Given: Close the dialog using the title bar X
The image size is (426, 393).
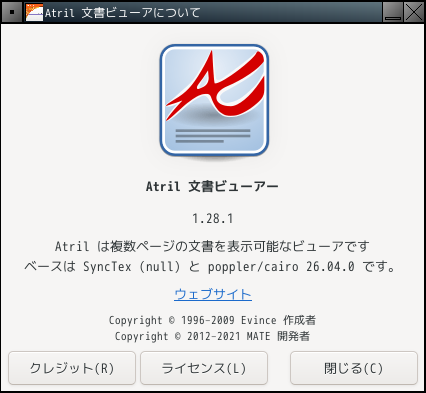Looking at the screenshot, I should (414, 12).
